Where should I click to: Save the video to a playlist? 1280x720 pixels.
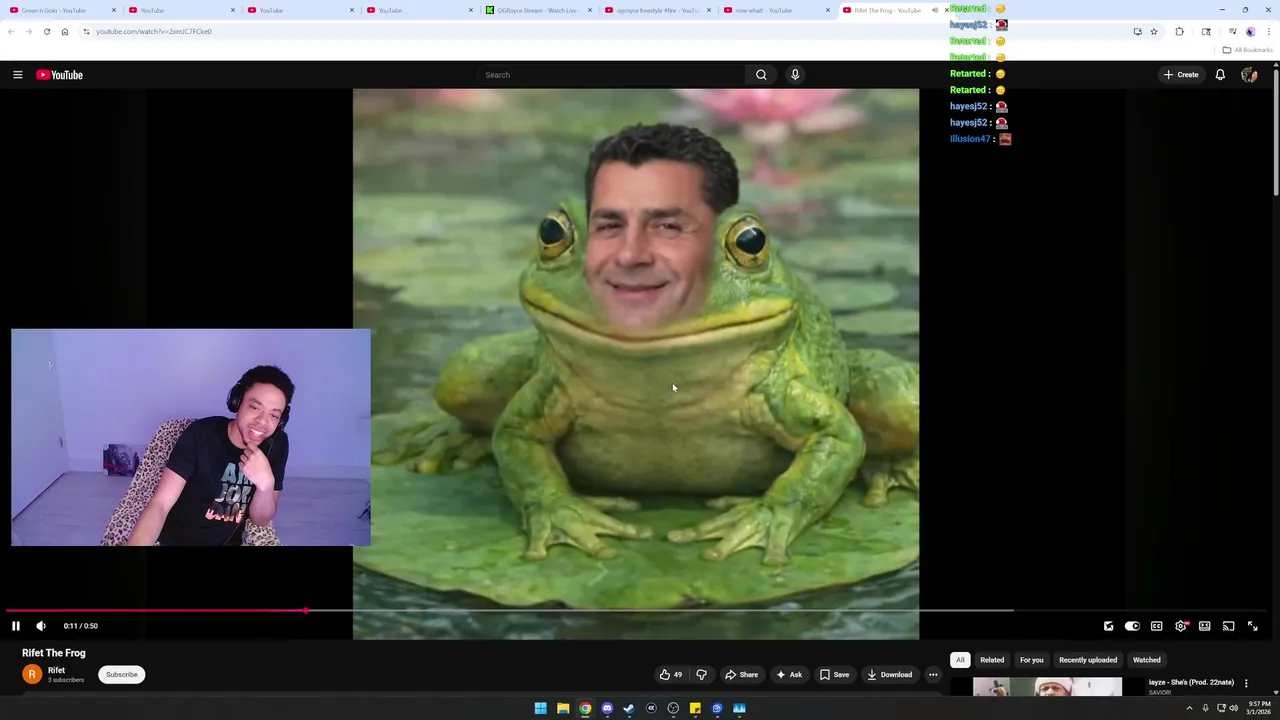pos(834,675)
